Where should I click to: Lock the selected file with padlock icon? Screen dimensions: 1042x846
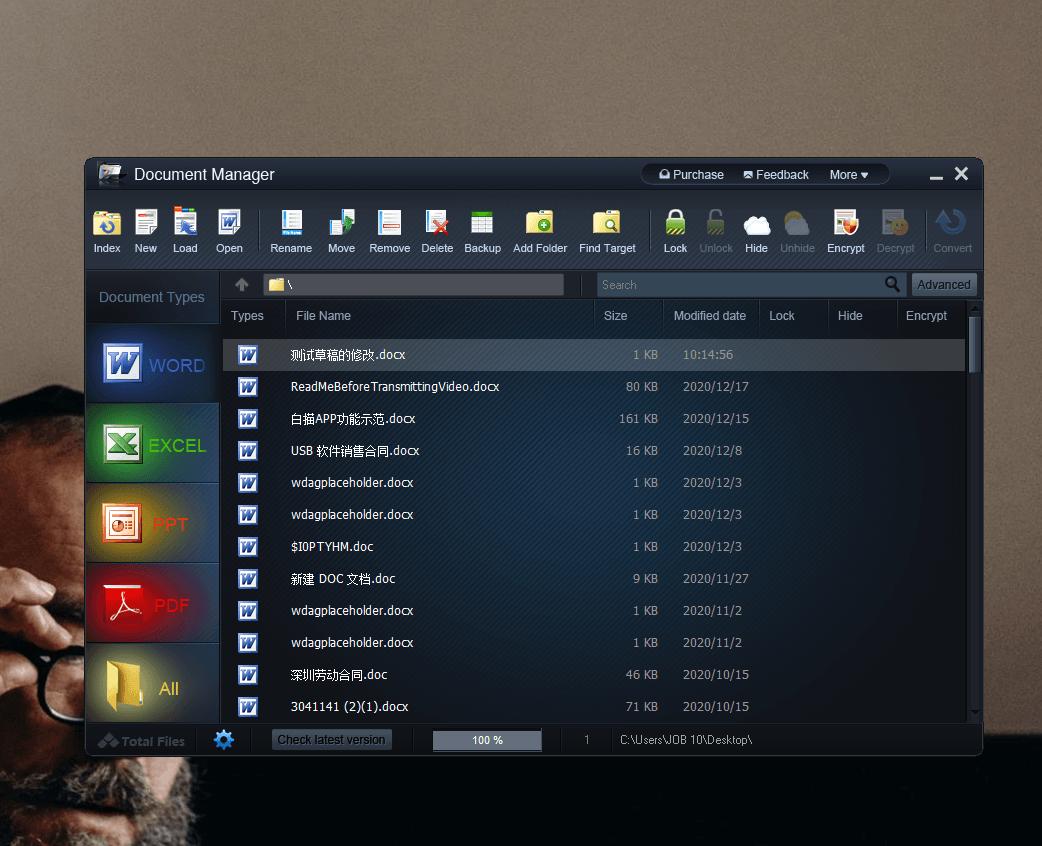click(x=675, y=223)
